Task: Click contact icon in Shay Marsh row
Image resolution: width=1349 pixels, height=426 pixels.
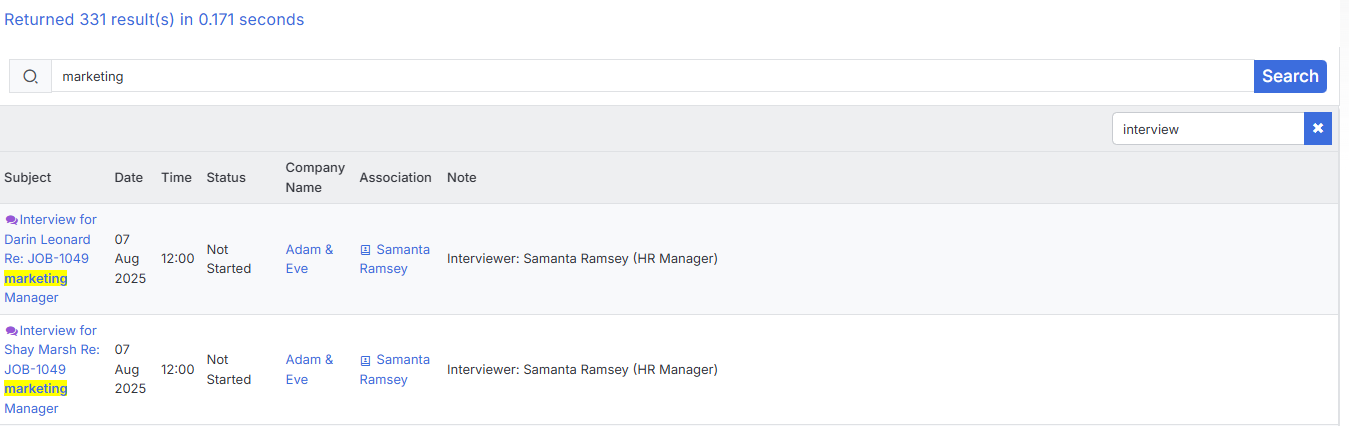Action: click(x=365, y=360)
